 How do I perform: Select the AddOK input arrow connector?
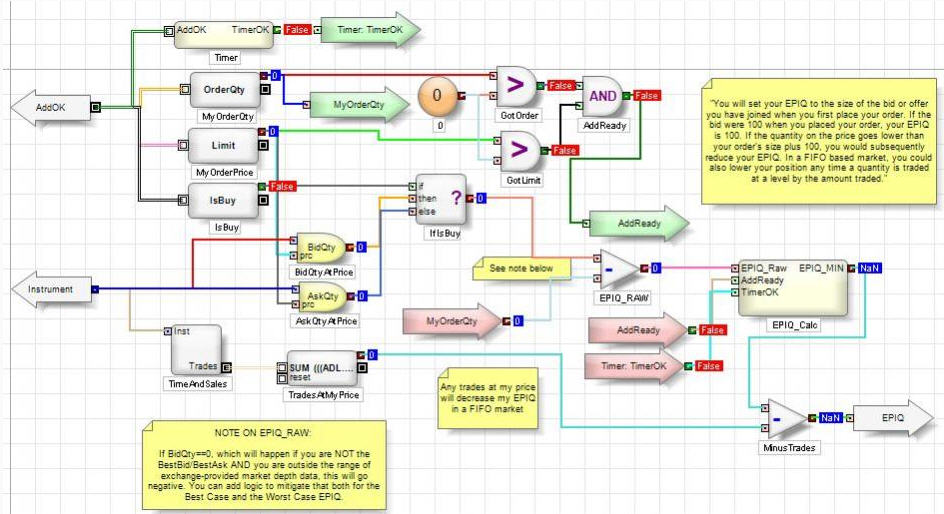pos(50,107)
